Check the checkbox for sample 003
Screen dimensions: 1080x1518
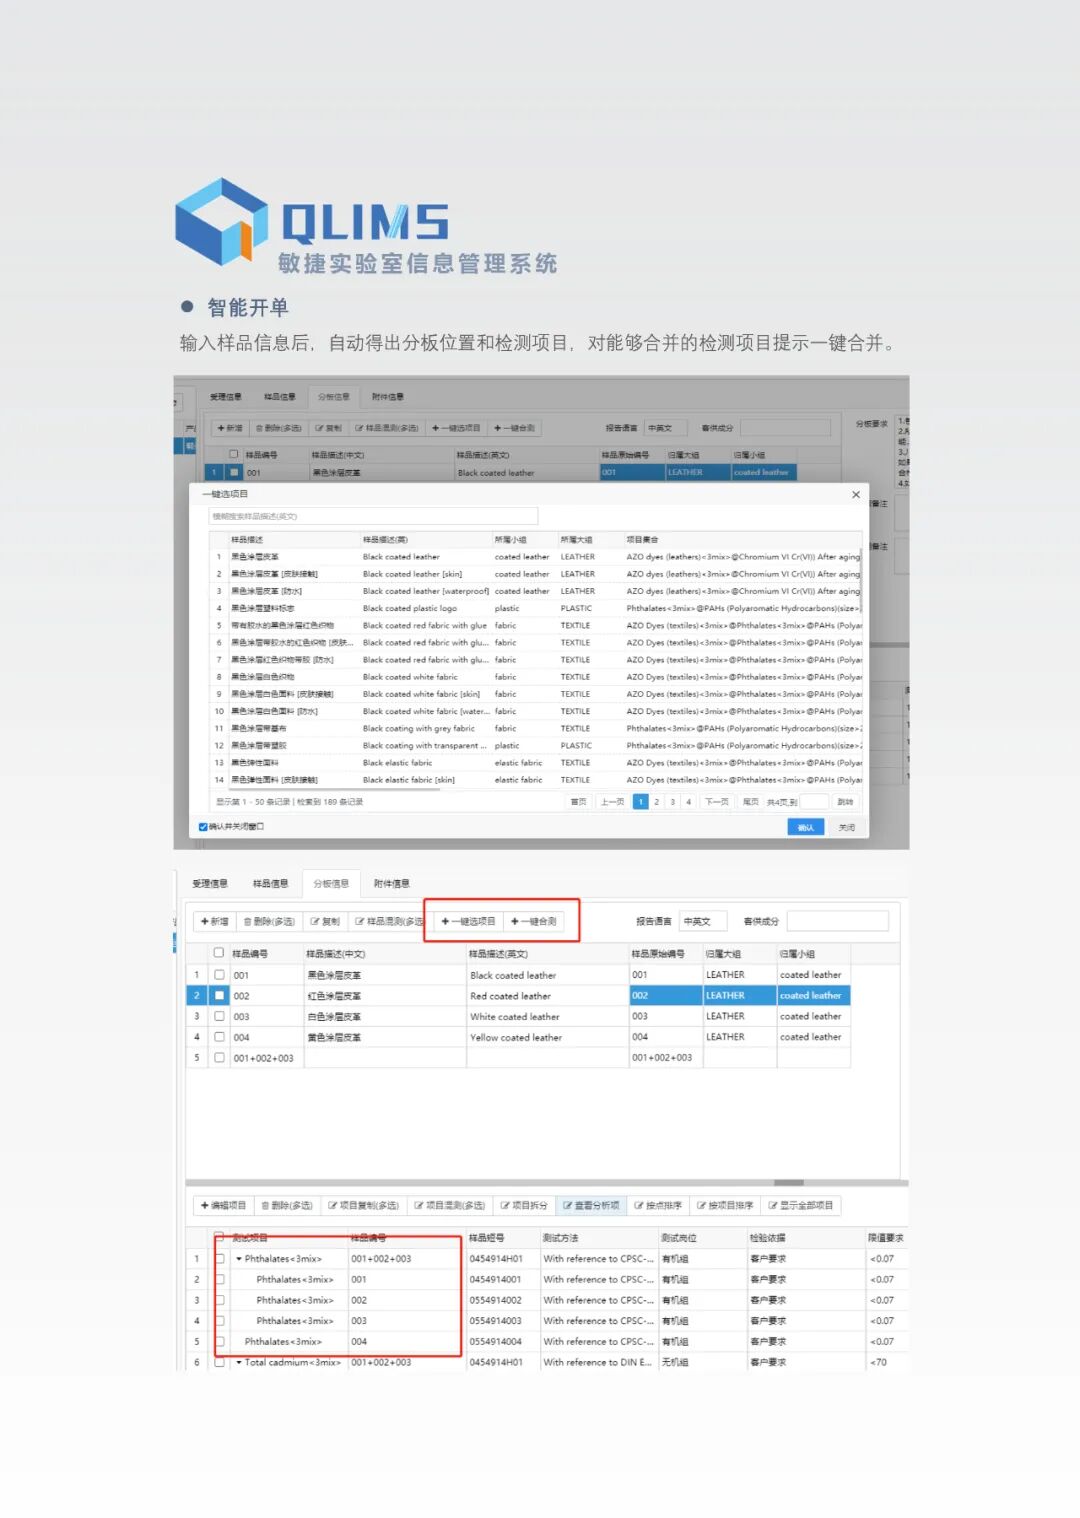point(219,1016)
